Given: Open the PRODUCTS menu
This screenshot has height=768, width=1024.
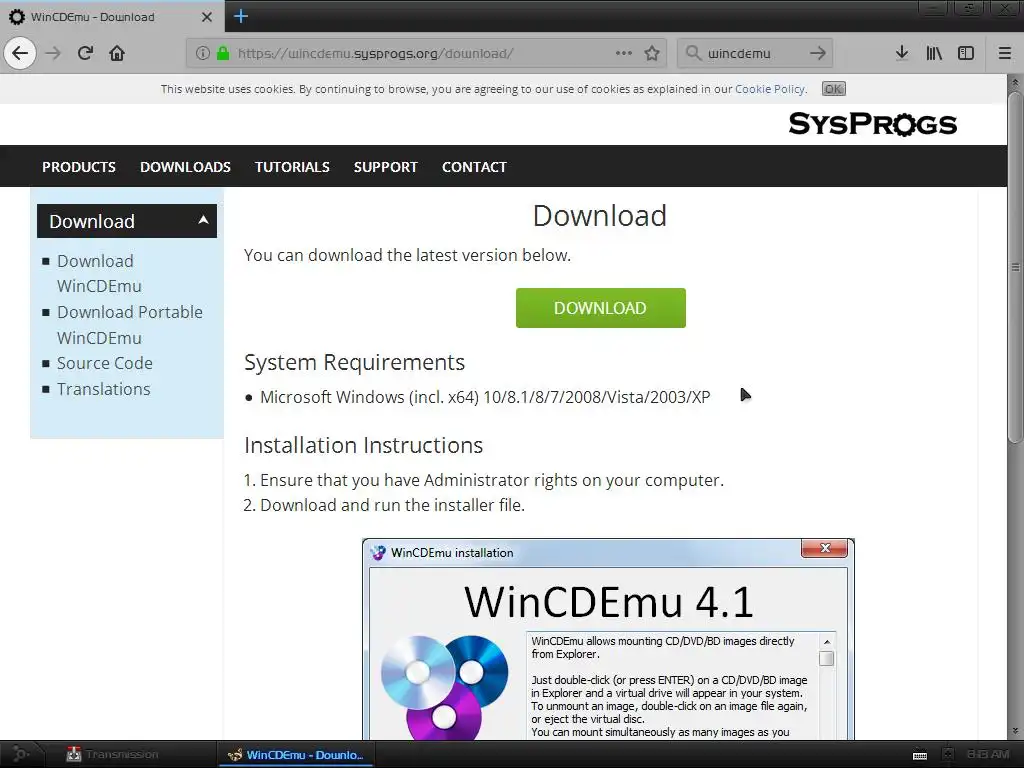Looking at the screenshot, I should [x=79, y=167].
